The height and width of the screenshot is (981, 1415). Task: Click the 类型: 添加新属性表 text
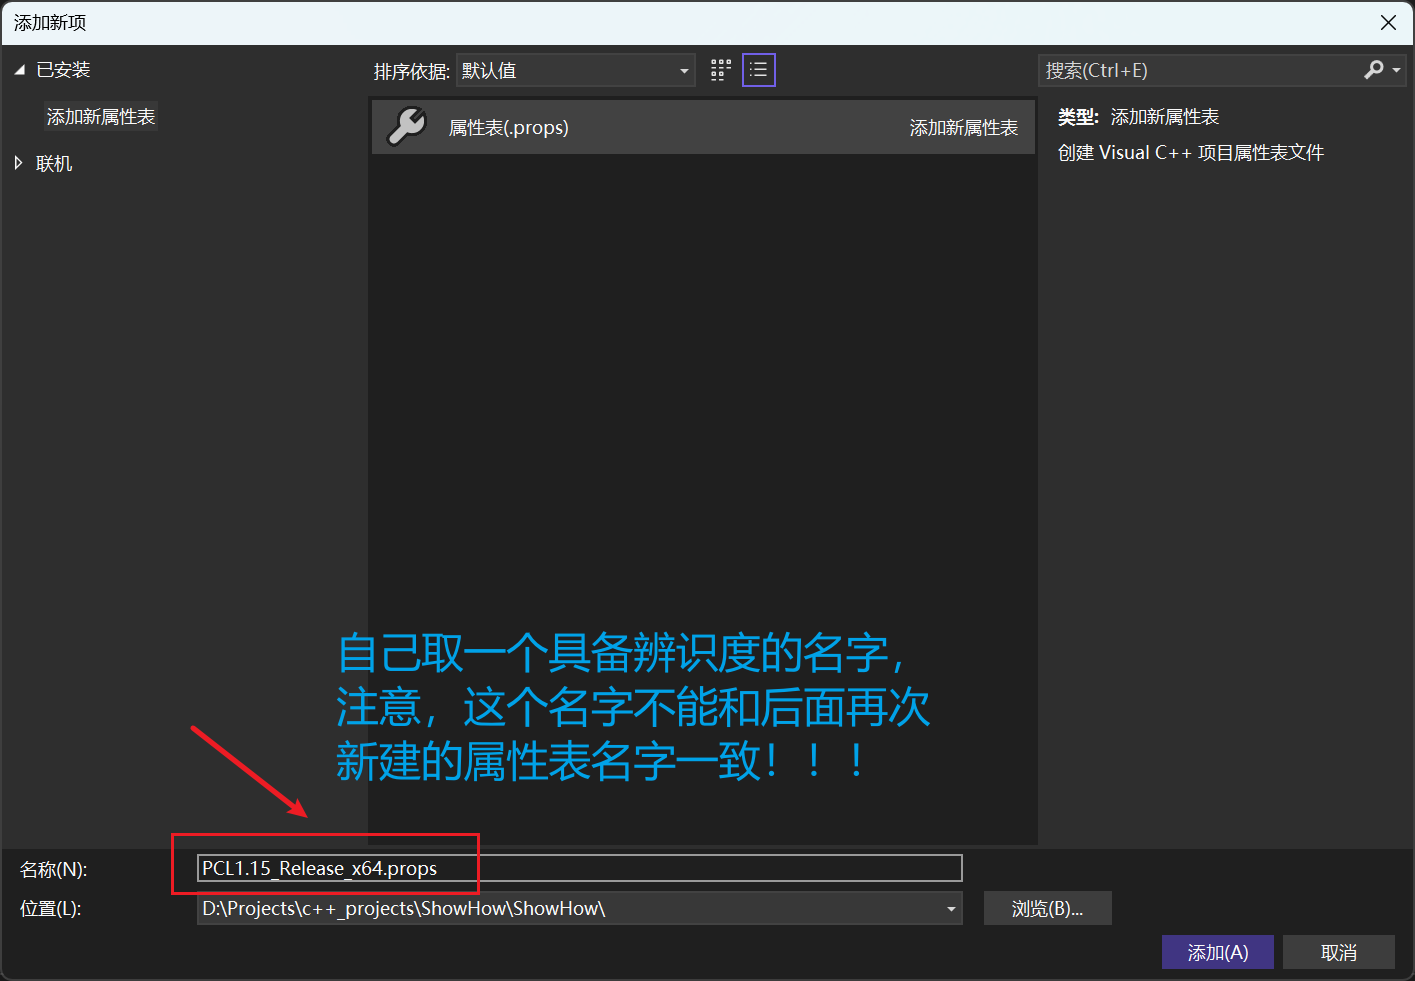point(1138,117)
